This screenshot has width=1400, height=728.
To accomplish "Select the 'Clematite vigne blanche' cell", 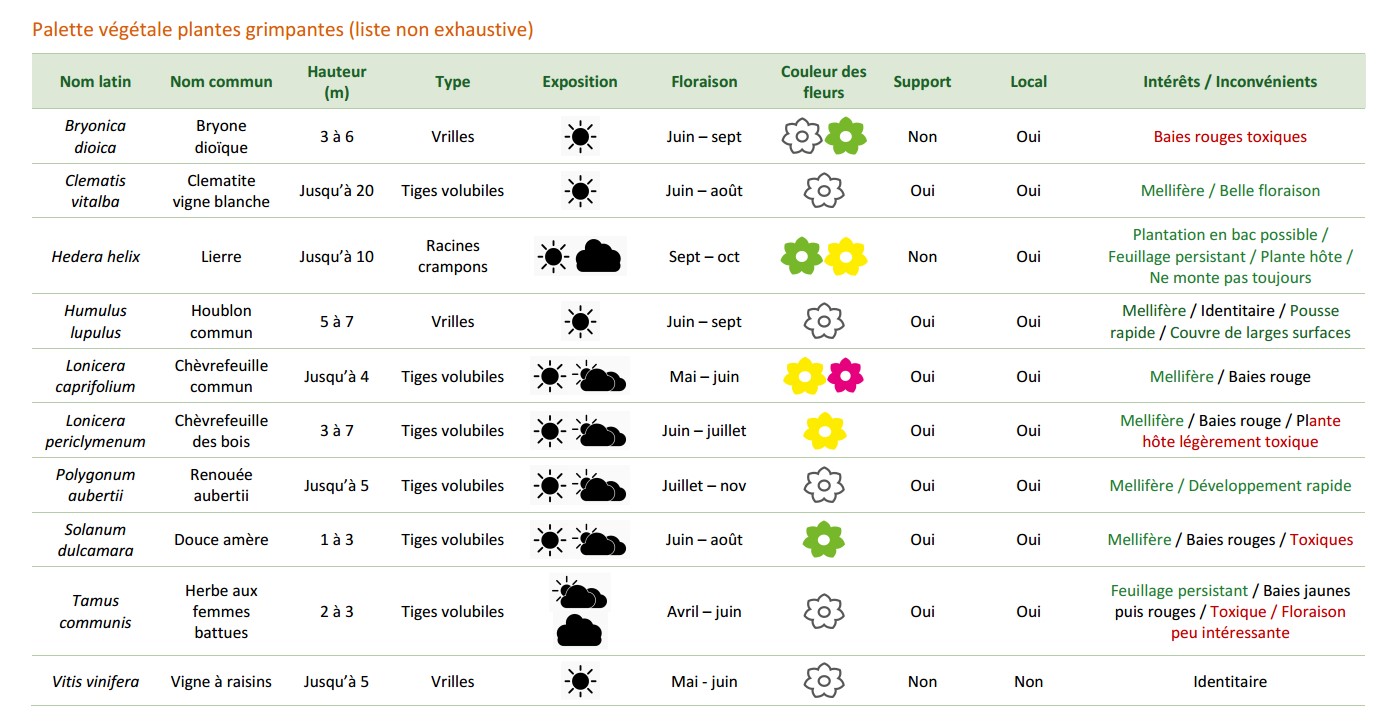I will [x=221, y=190].
